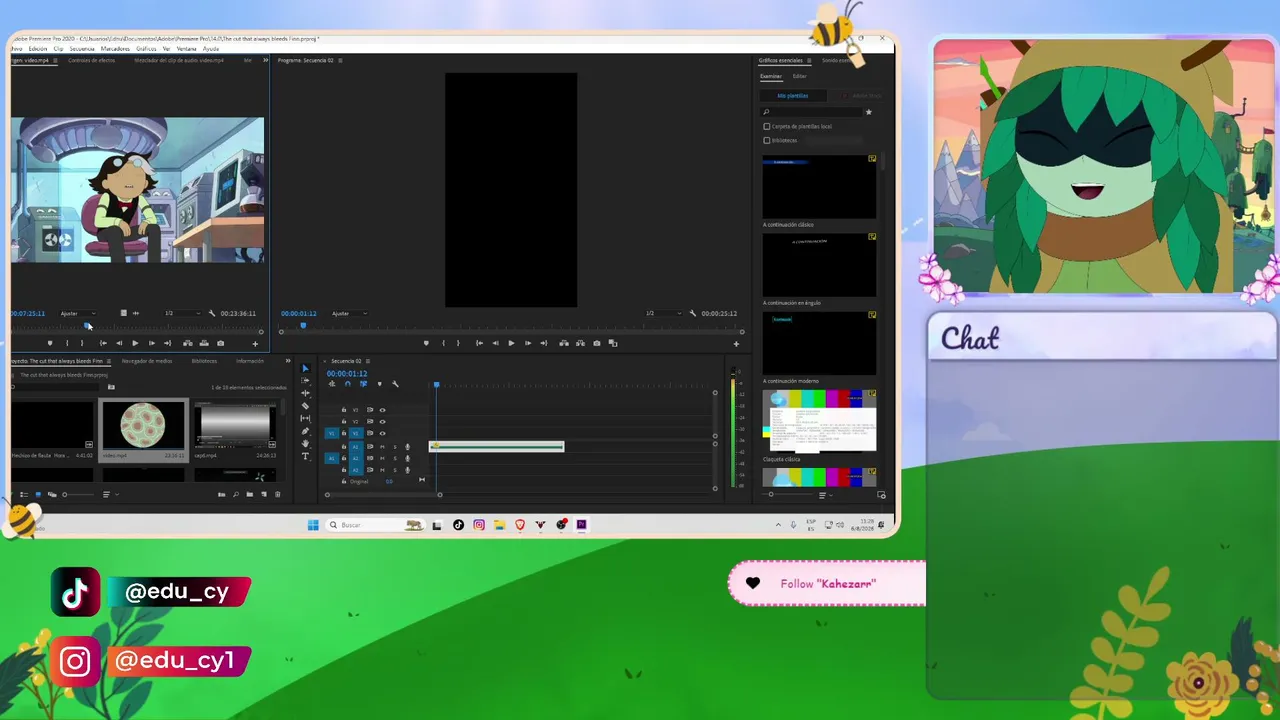Toggle linked selection in timeline header
Viewport: 1280px width, 720px height.
[363, 384]
